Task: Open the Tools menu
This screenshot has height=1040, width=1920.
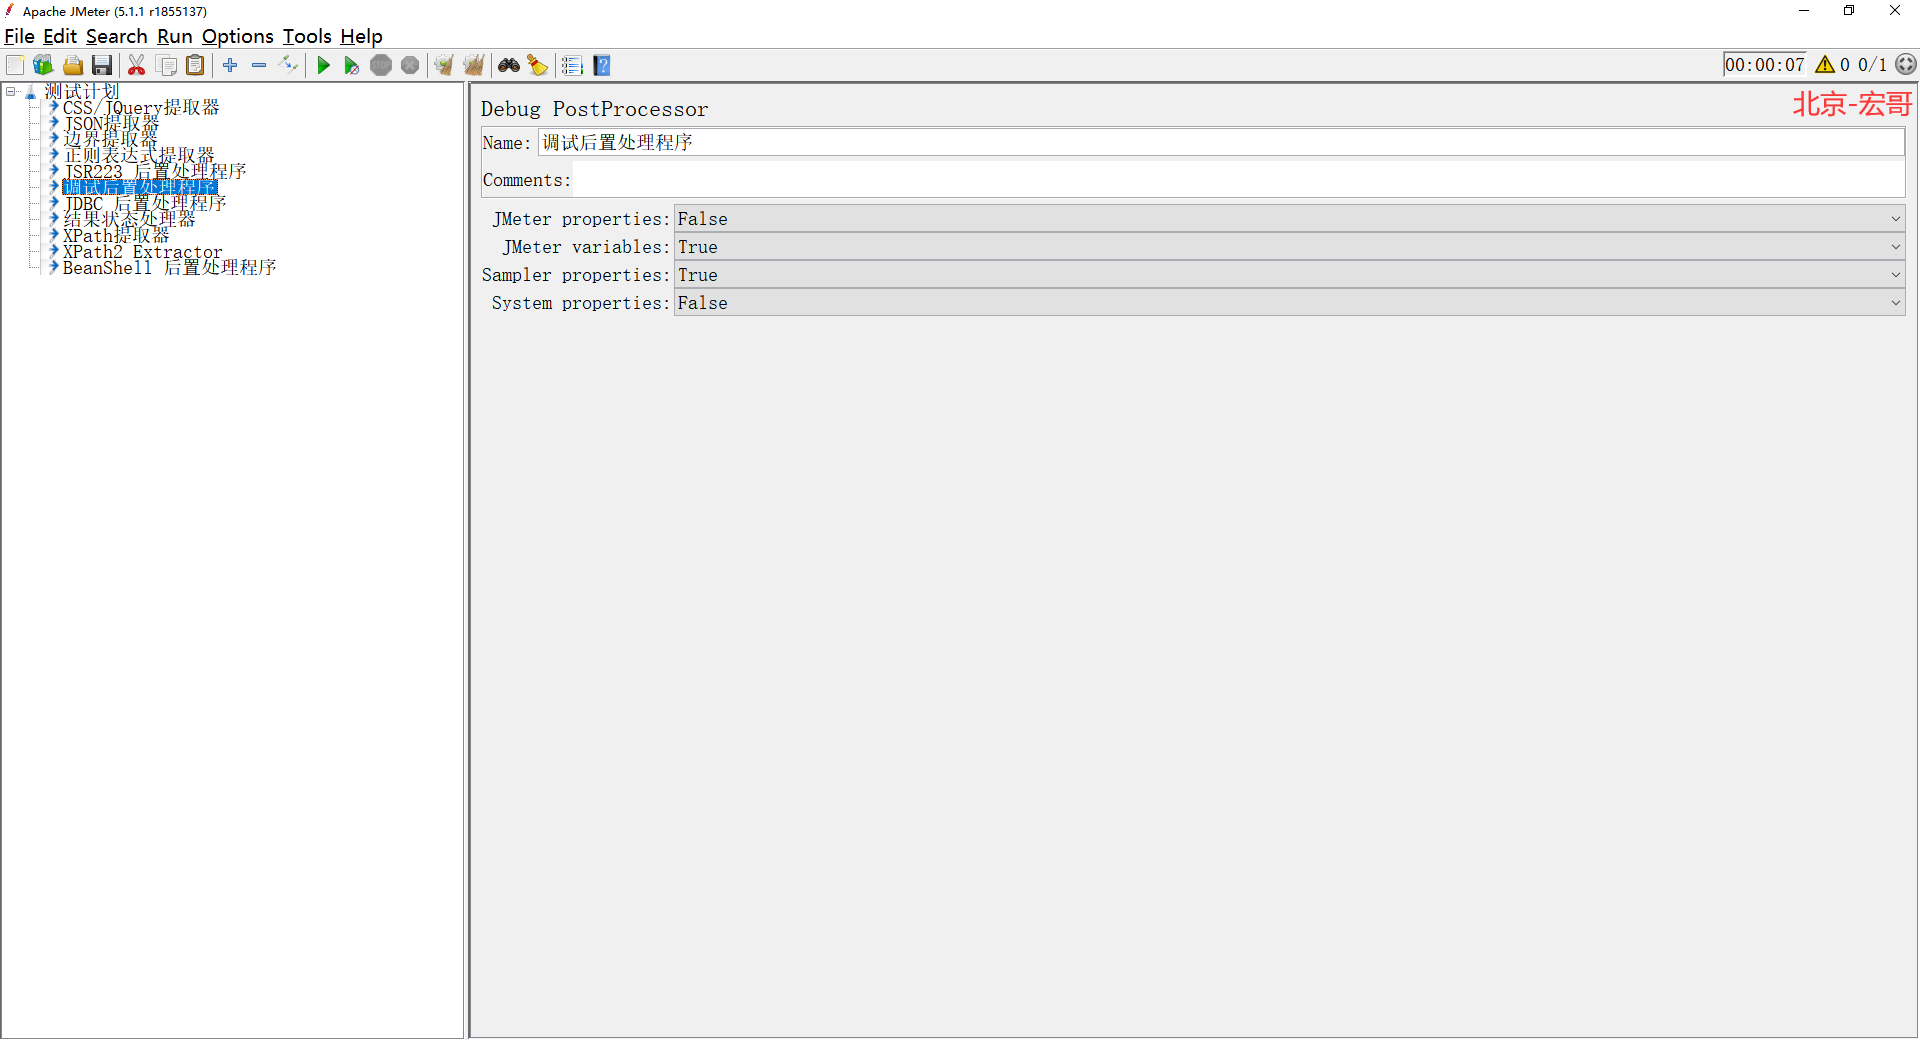Action: coord(307,36)
